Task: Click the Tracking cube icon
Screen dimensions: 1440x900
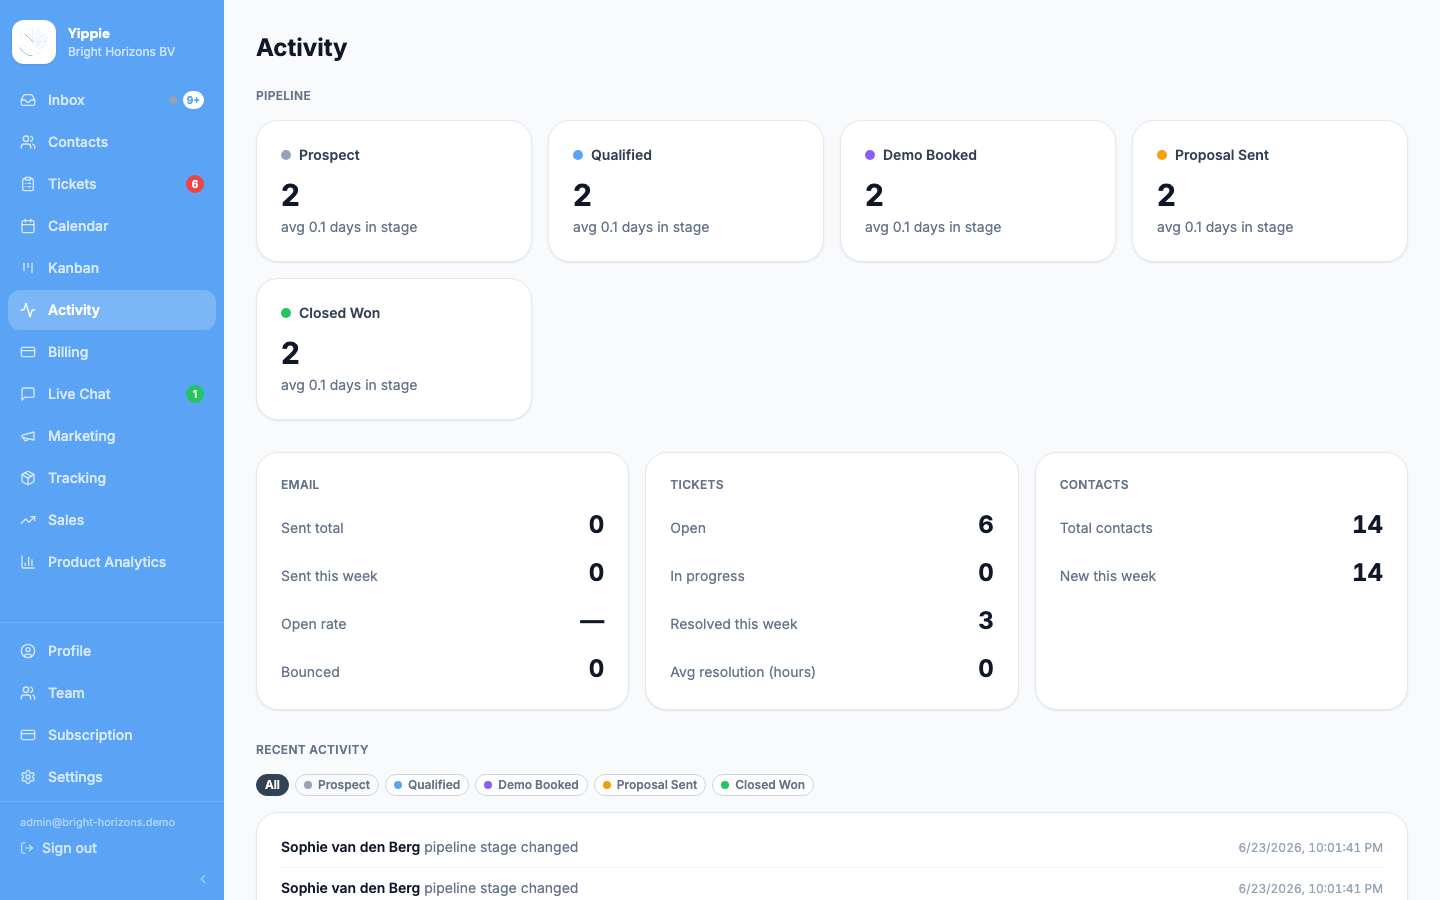Action: (28, 478)
